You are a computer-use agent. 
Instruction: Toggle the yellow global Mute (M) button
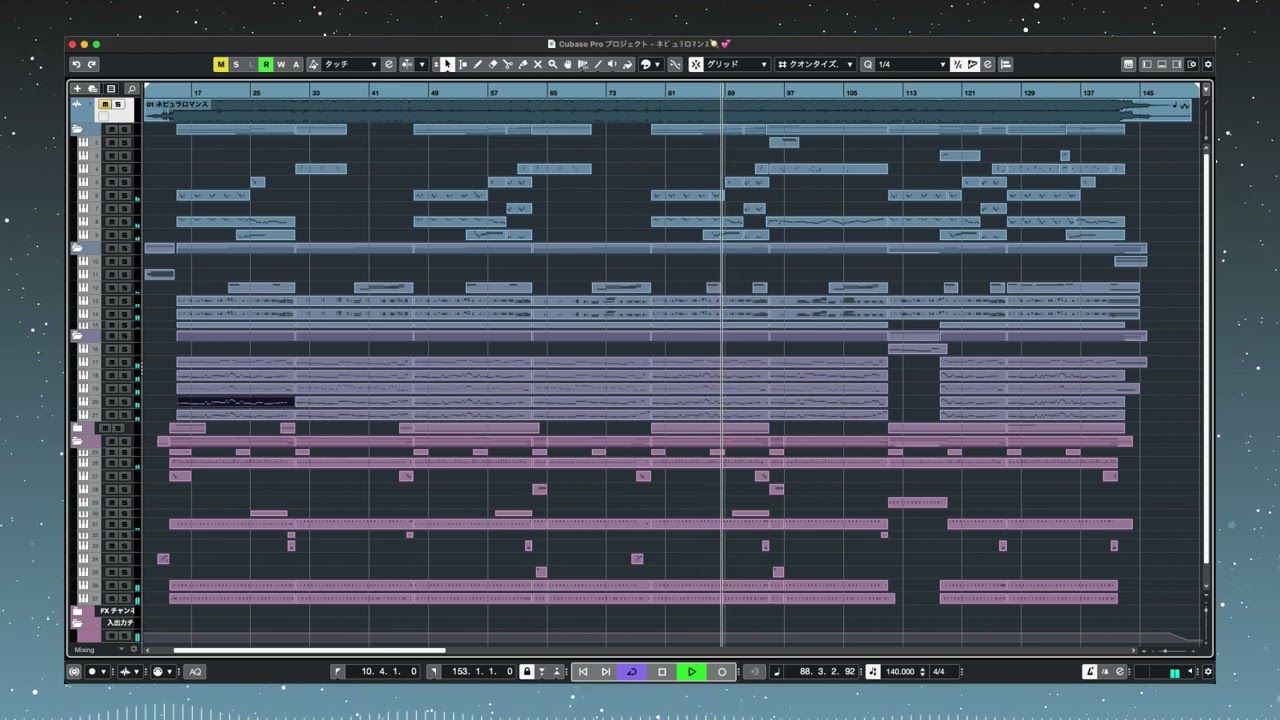click(x=221, y=64)
